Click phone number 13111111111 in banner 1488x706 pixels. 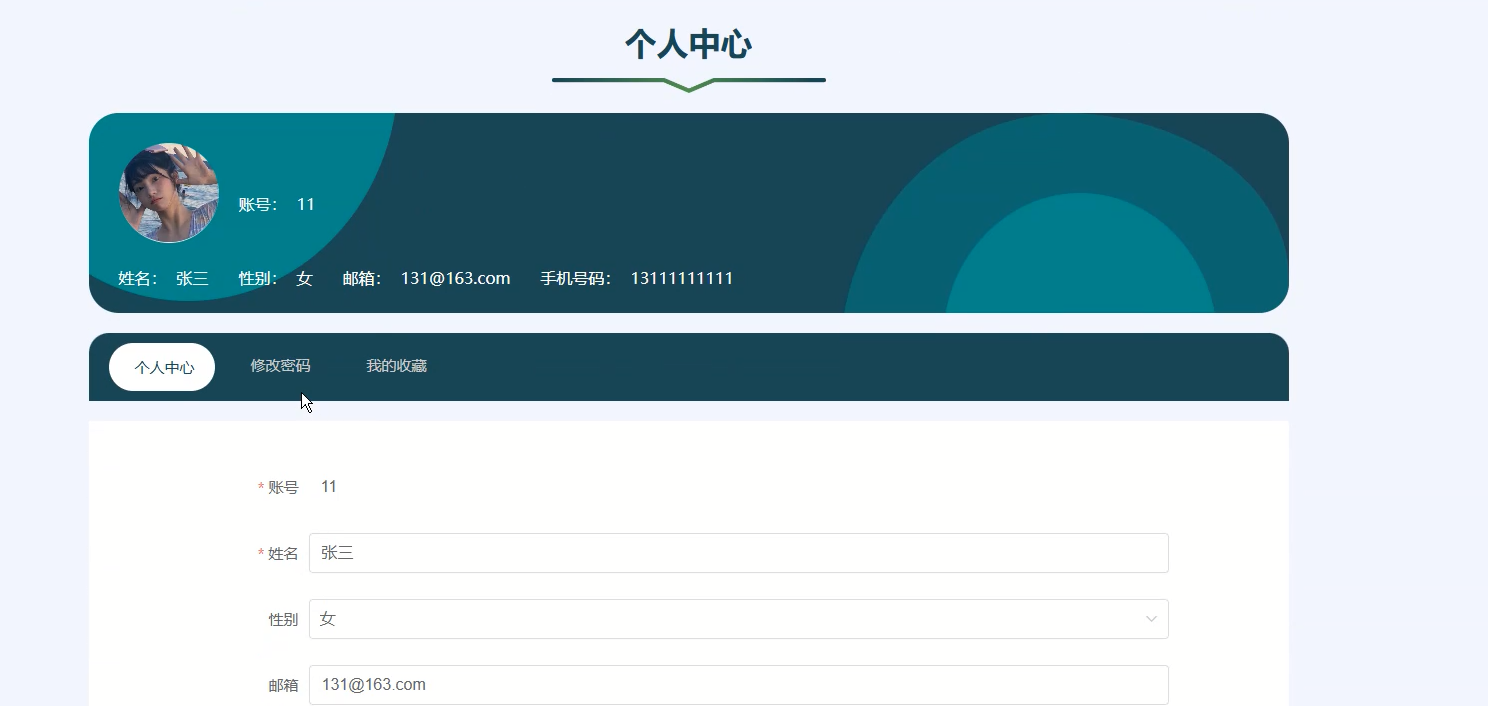681,279
